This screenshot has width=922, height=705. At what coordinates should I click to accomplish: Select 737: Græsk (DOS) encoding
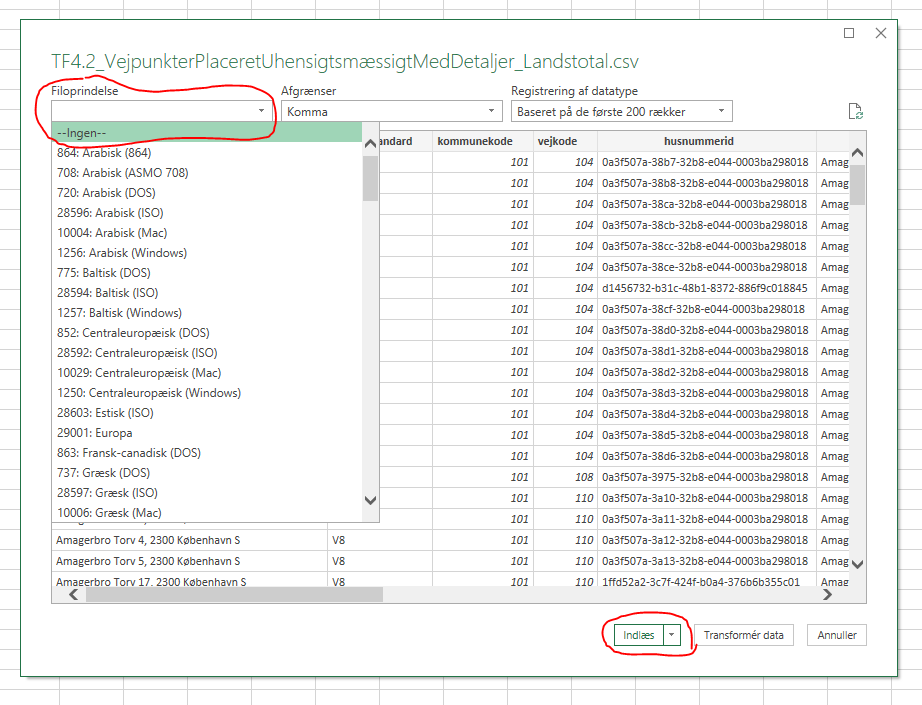tap(206, 473)
